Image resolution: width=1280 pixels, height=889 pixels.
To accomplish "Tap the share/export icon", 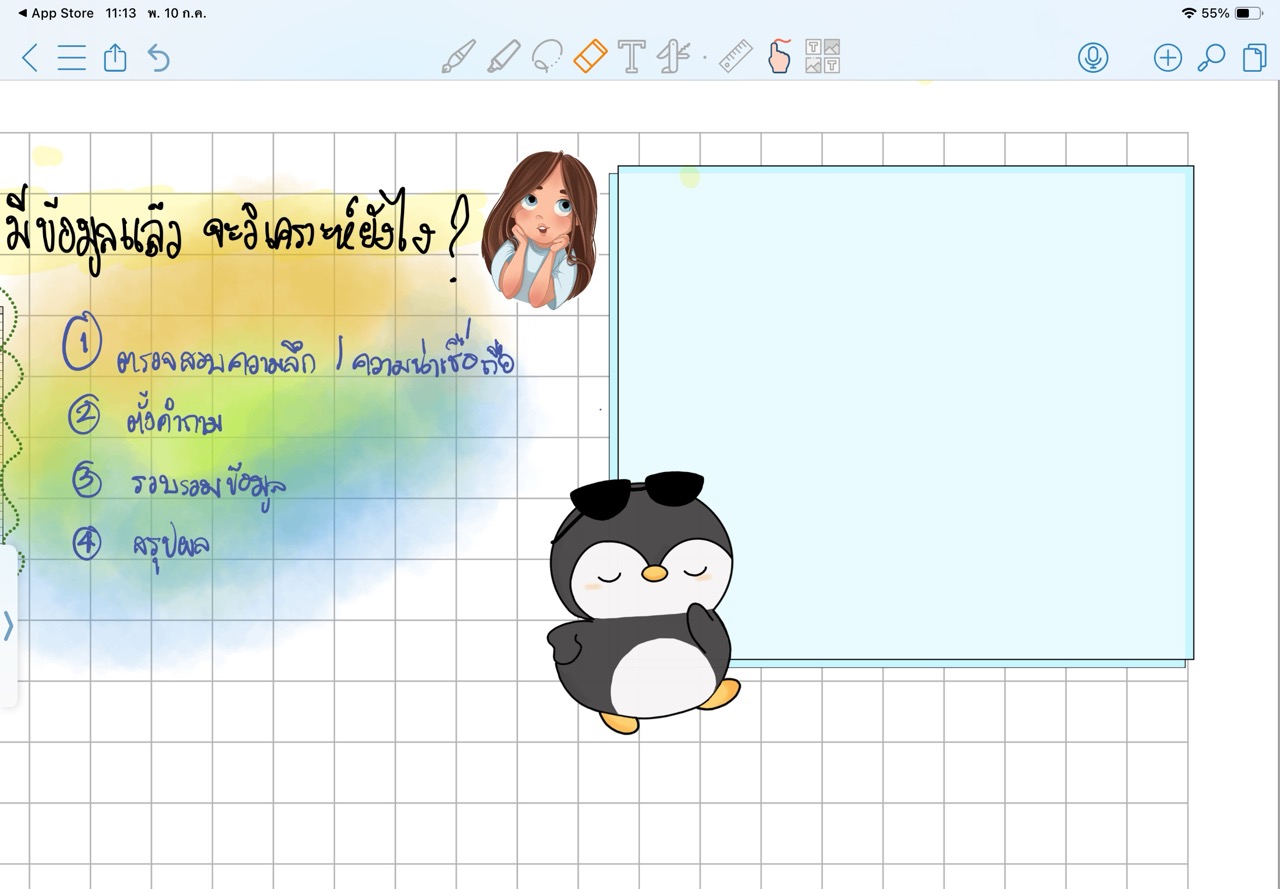I will click(x=115, y=58).
